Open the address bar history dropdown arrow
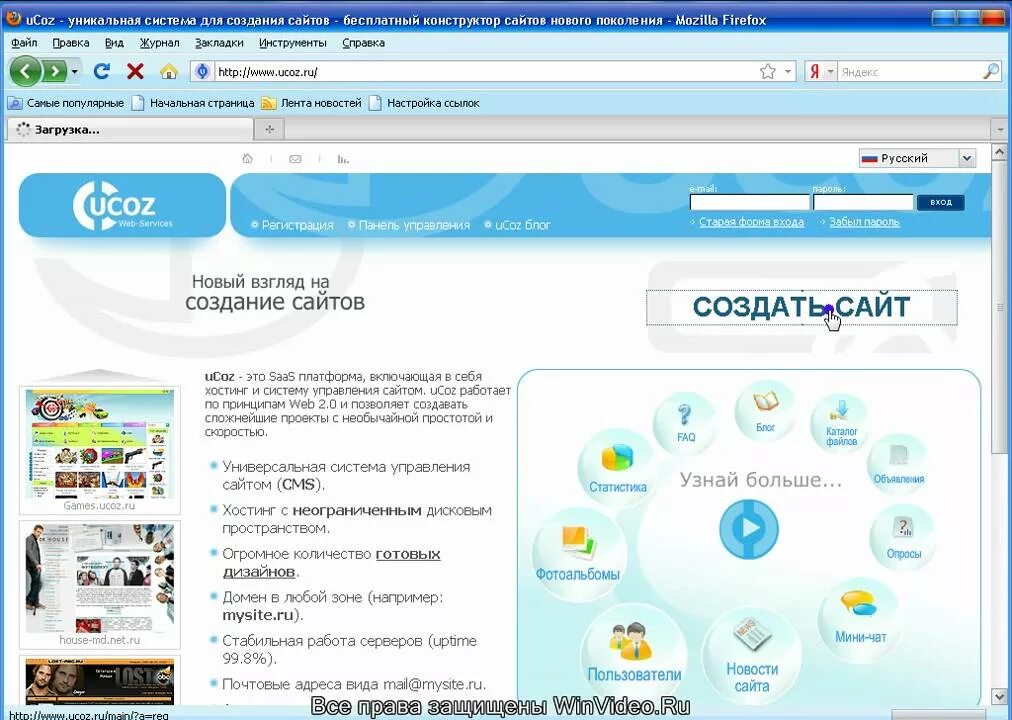Image resolution: width=1012 pixels, height=720 pixels. [787, 72]
